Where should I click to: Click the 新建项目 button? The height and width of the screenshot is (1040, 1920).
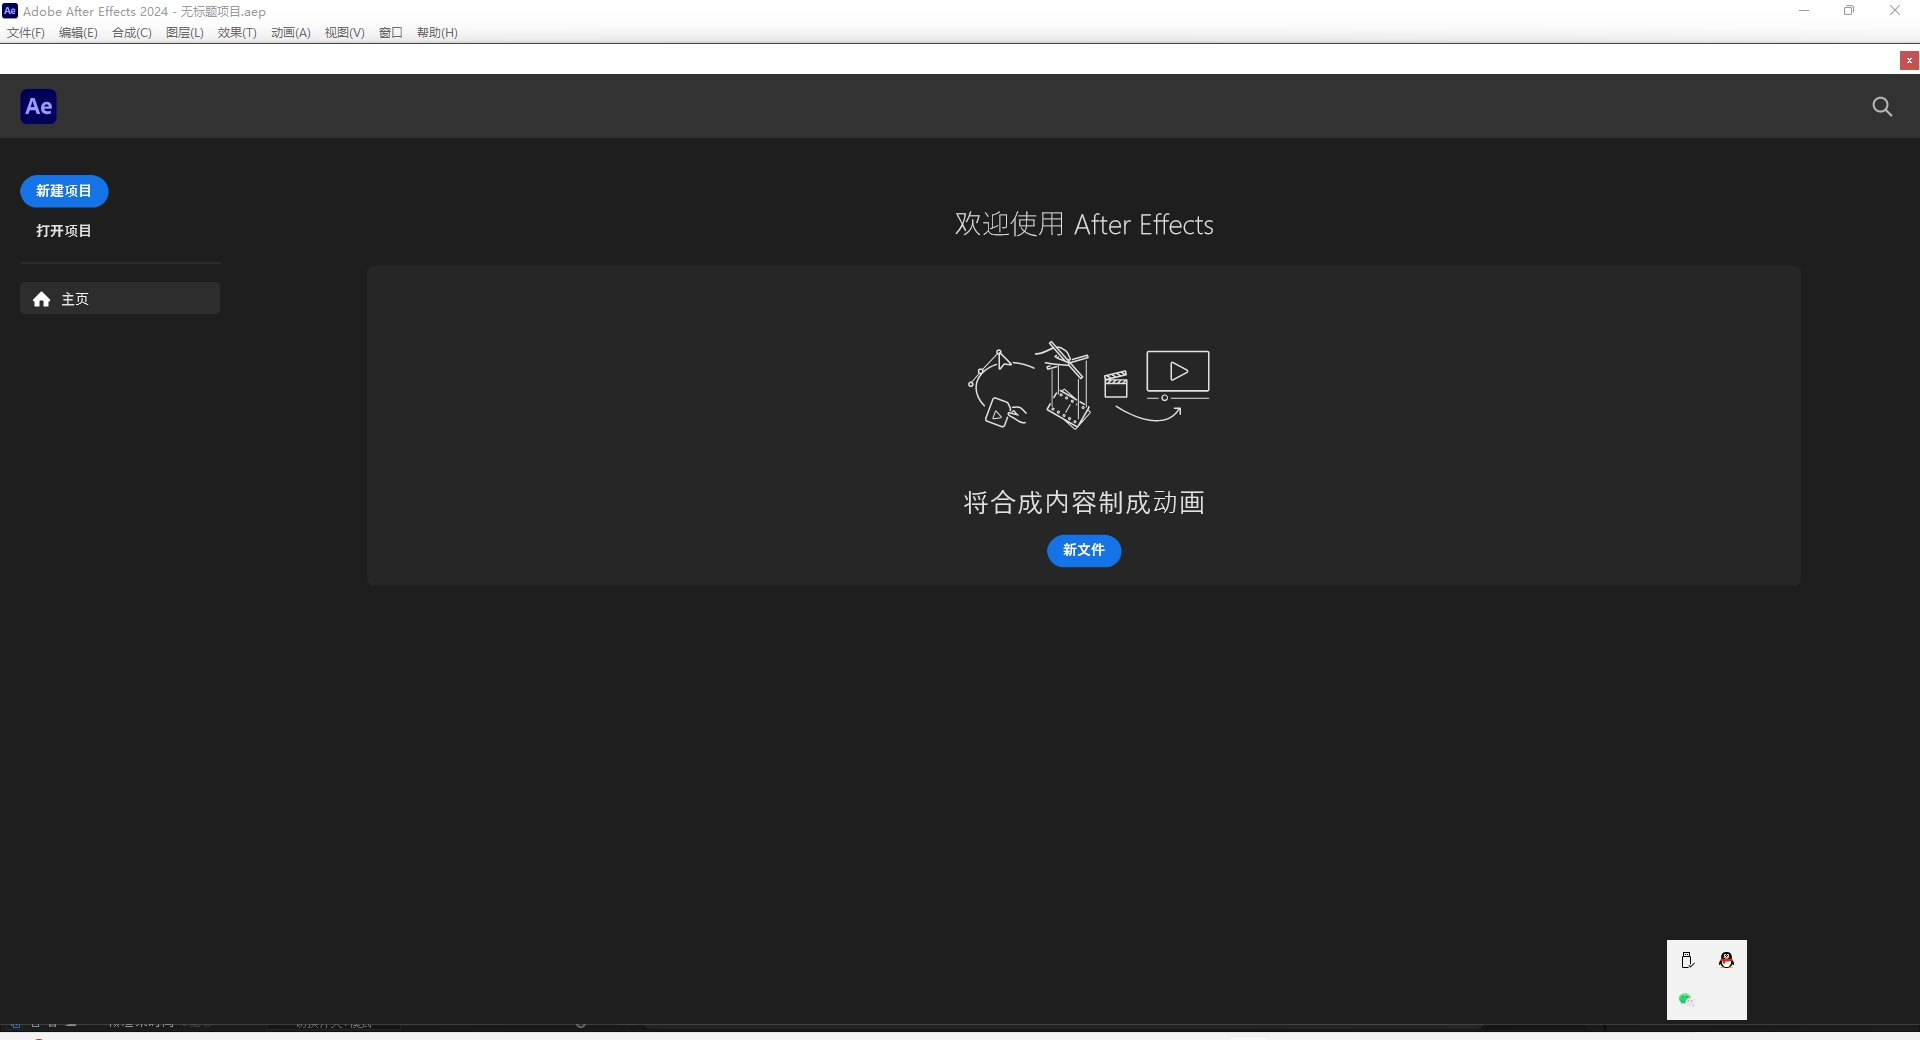pyautogui.click(x=63, y=191)
